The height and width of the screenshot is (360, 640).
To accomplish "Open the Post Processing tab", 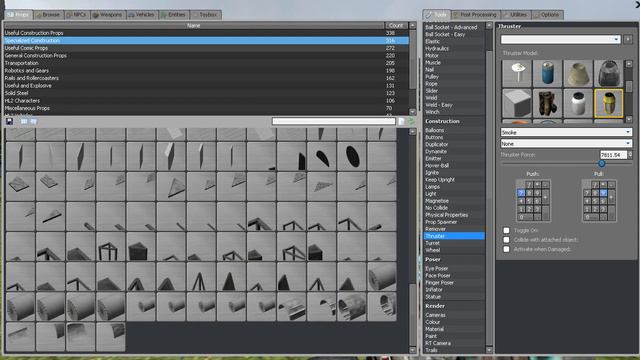I will click(475, 15).
